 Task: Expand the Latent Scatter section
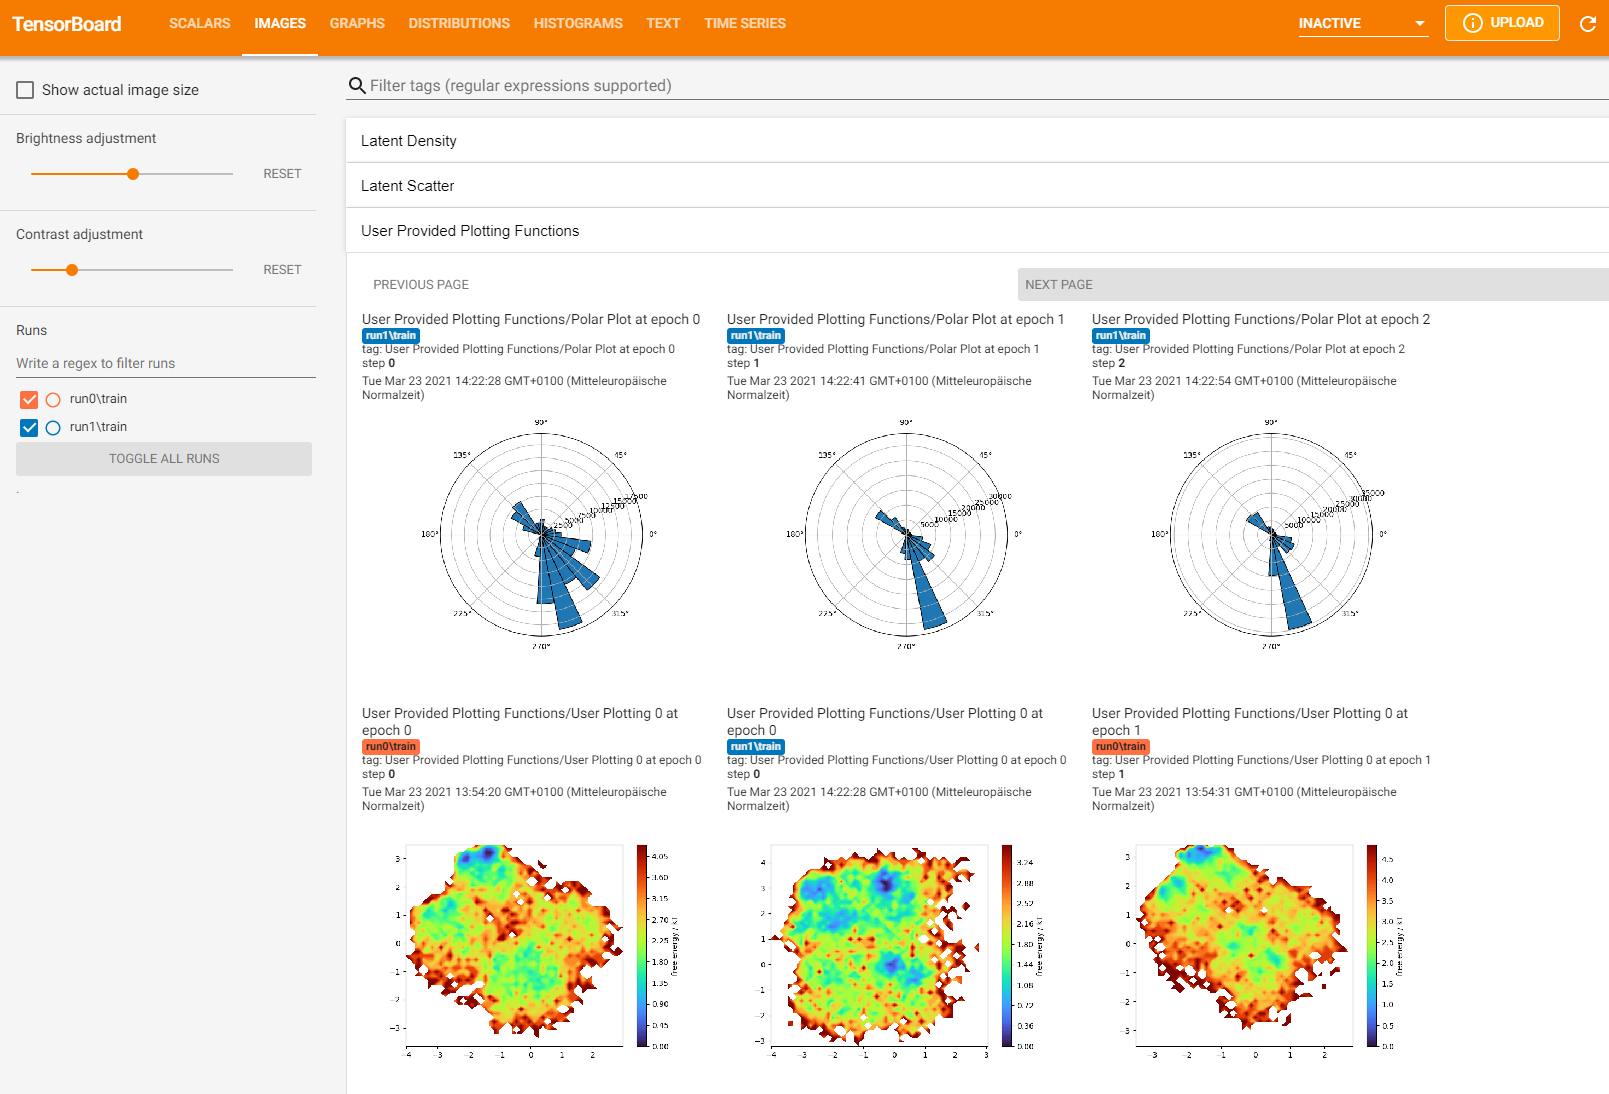point(977,186)
